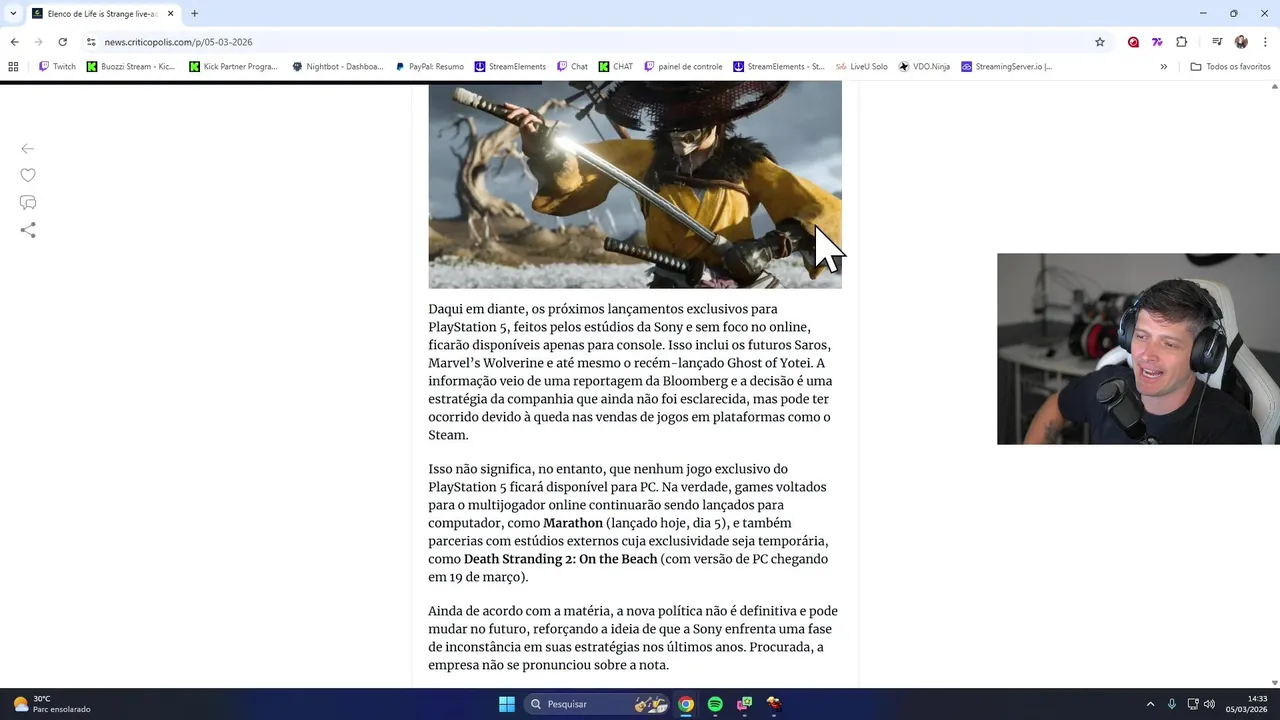Screen dimensions: 1280x720
Task: Open the volume tray icon
Action: pyautogui.click(x=1209, y=704)
